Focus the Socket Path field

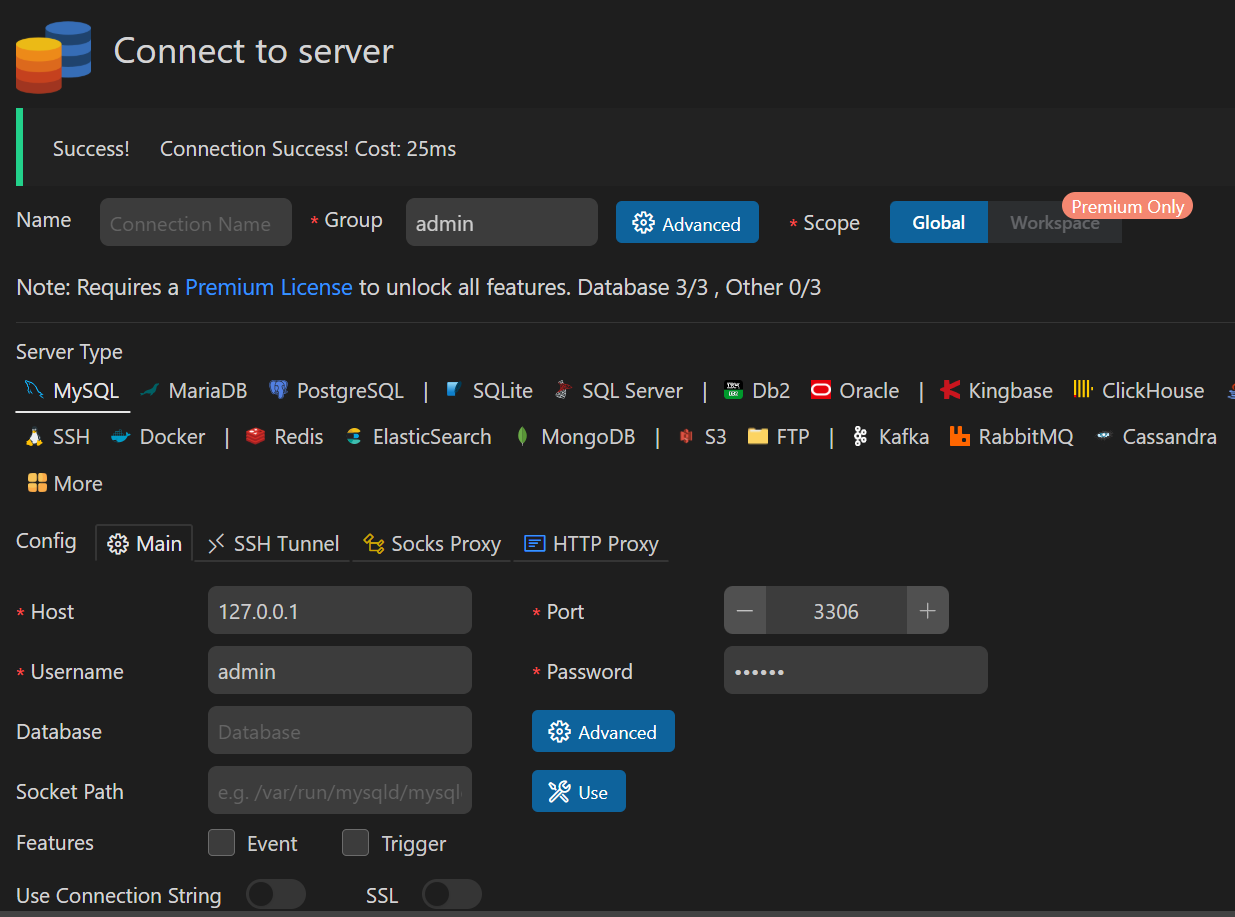point(340,790)
